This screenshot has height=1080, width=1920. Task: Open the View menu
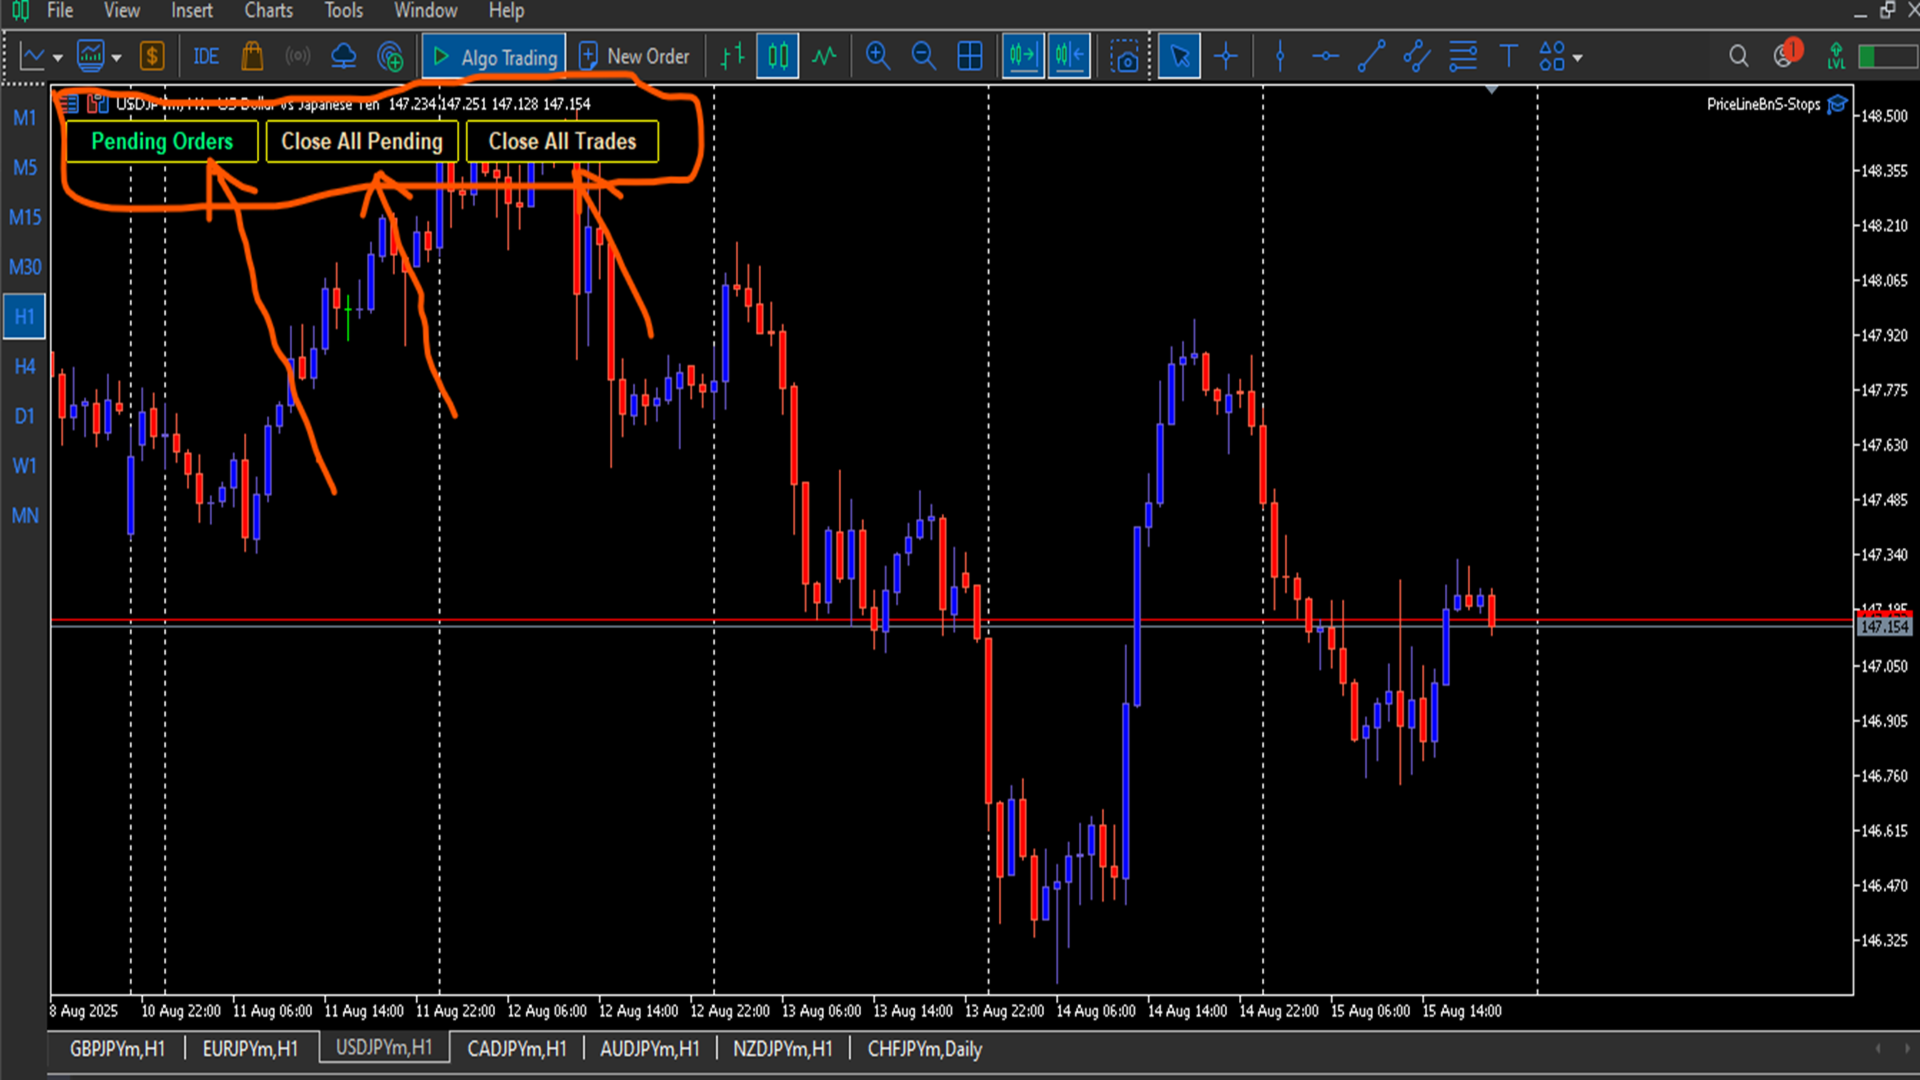[x=122, y=11]
